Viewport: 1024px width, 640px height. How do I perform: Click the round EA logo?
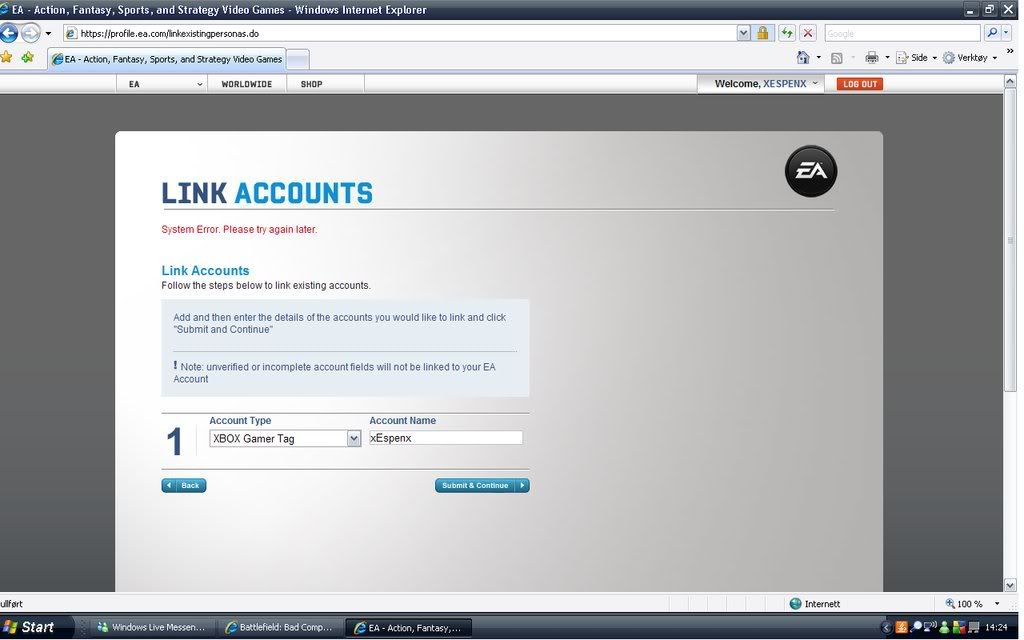point(810,171)
